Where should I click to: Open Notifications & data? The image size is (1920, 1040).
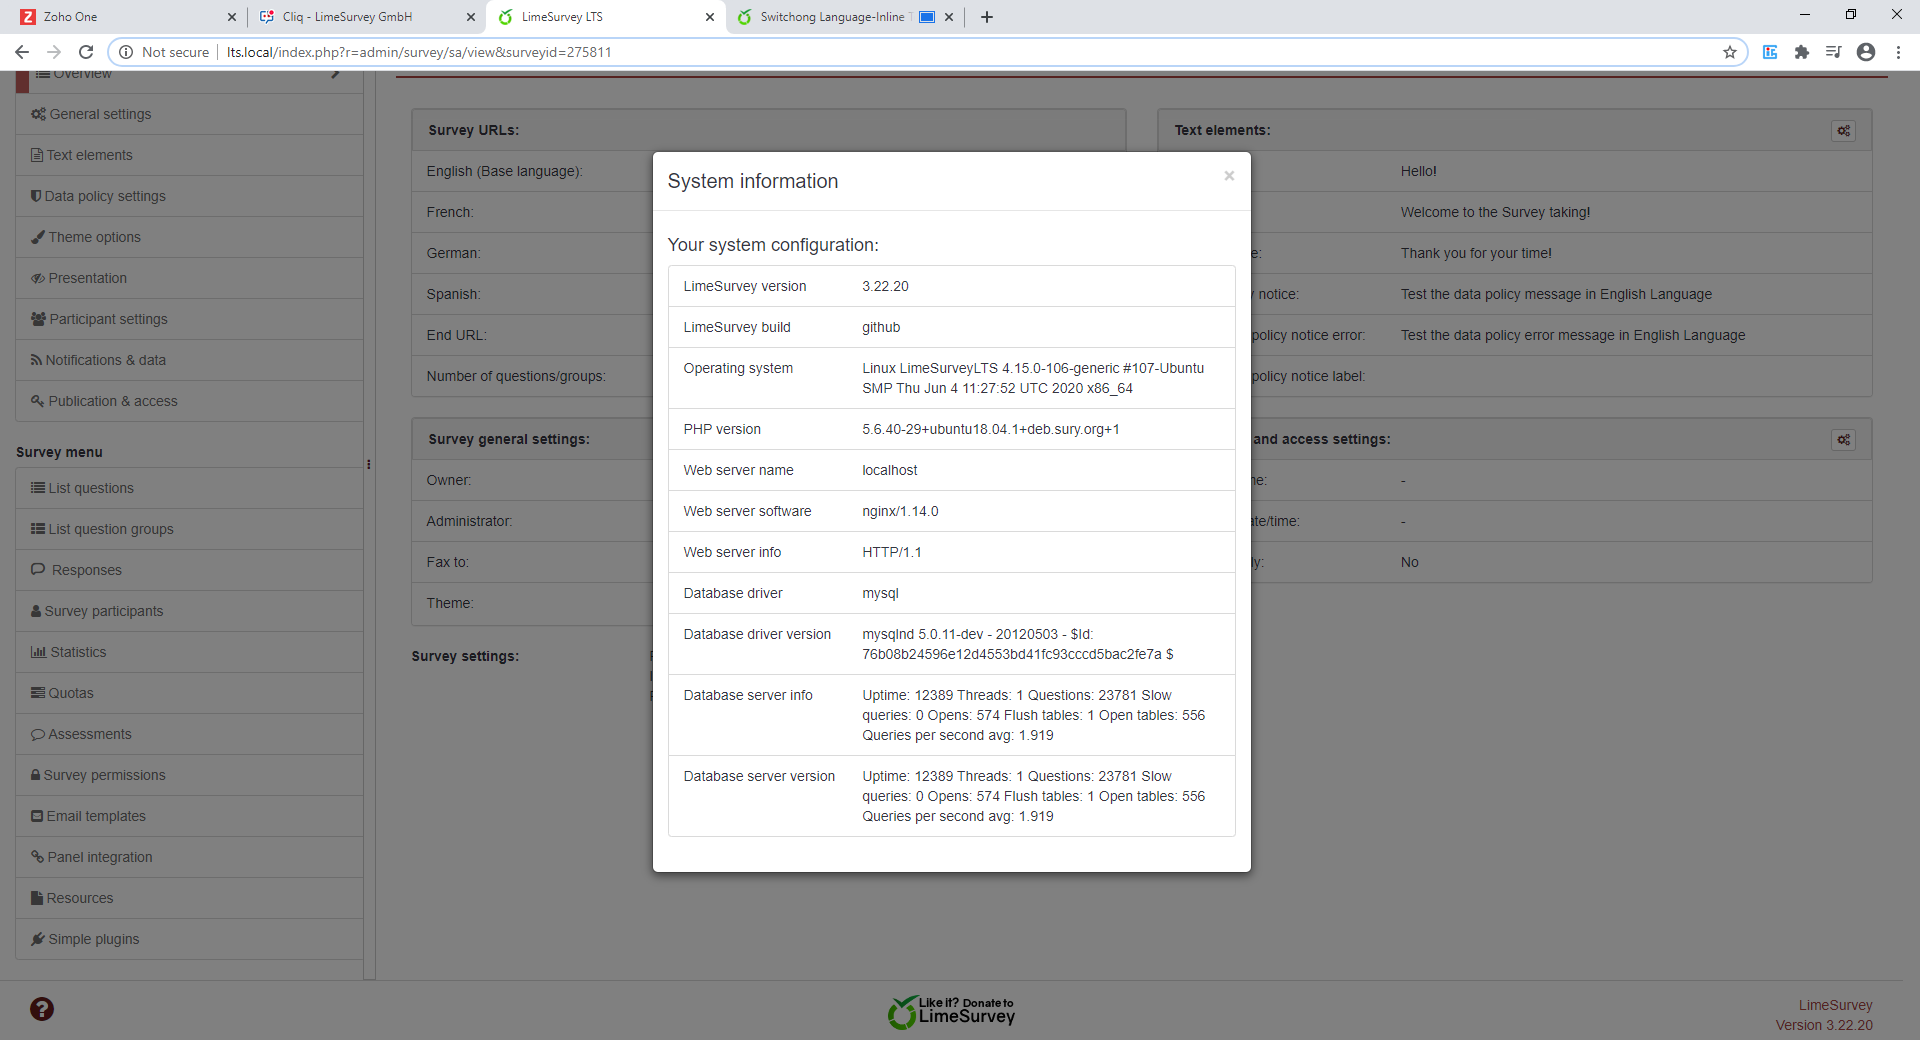pyautogui.click(x=189, y=360)
